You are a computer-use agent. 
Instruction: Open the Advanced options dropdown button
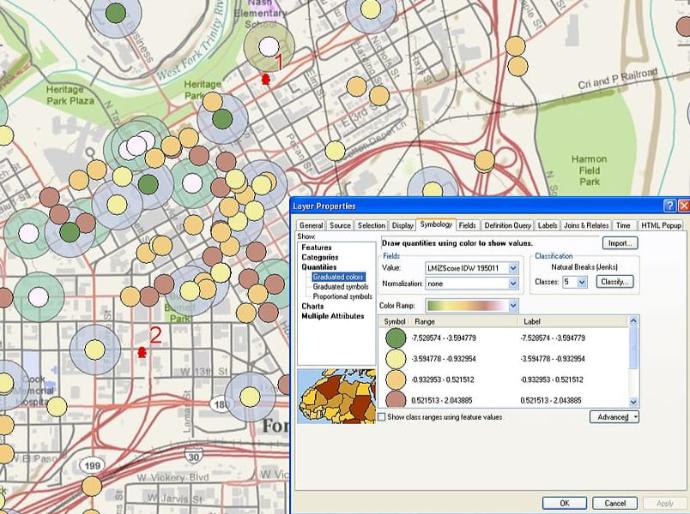point(613,416)
